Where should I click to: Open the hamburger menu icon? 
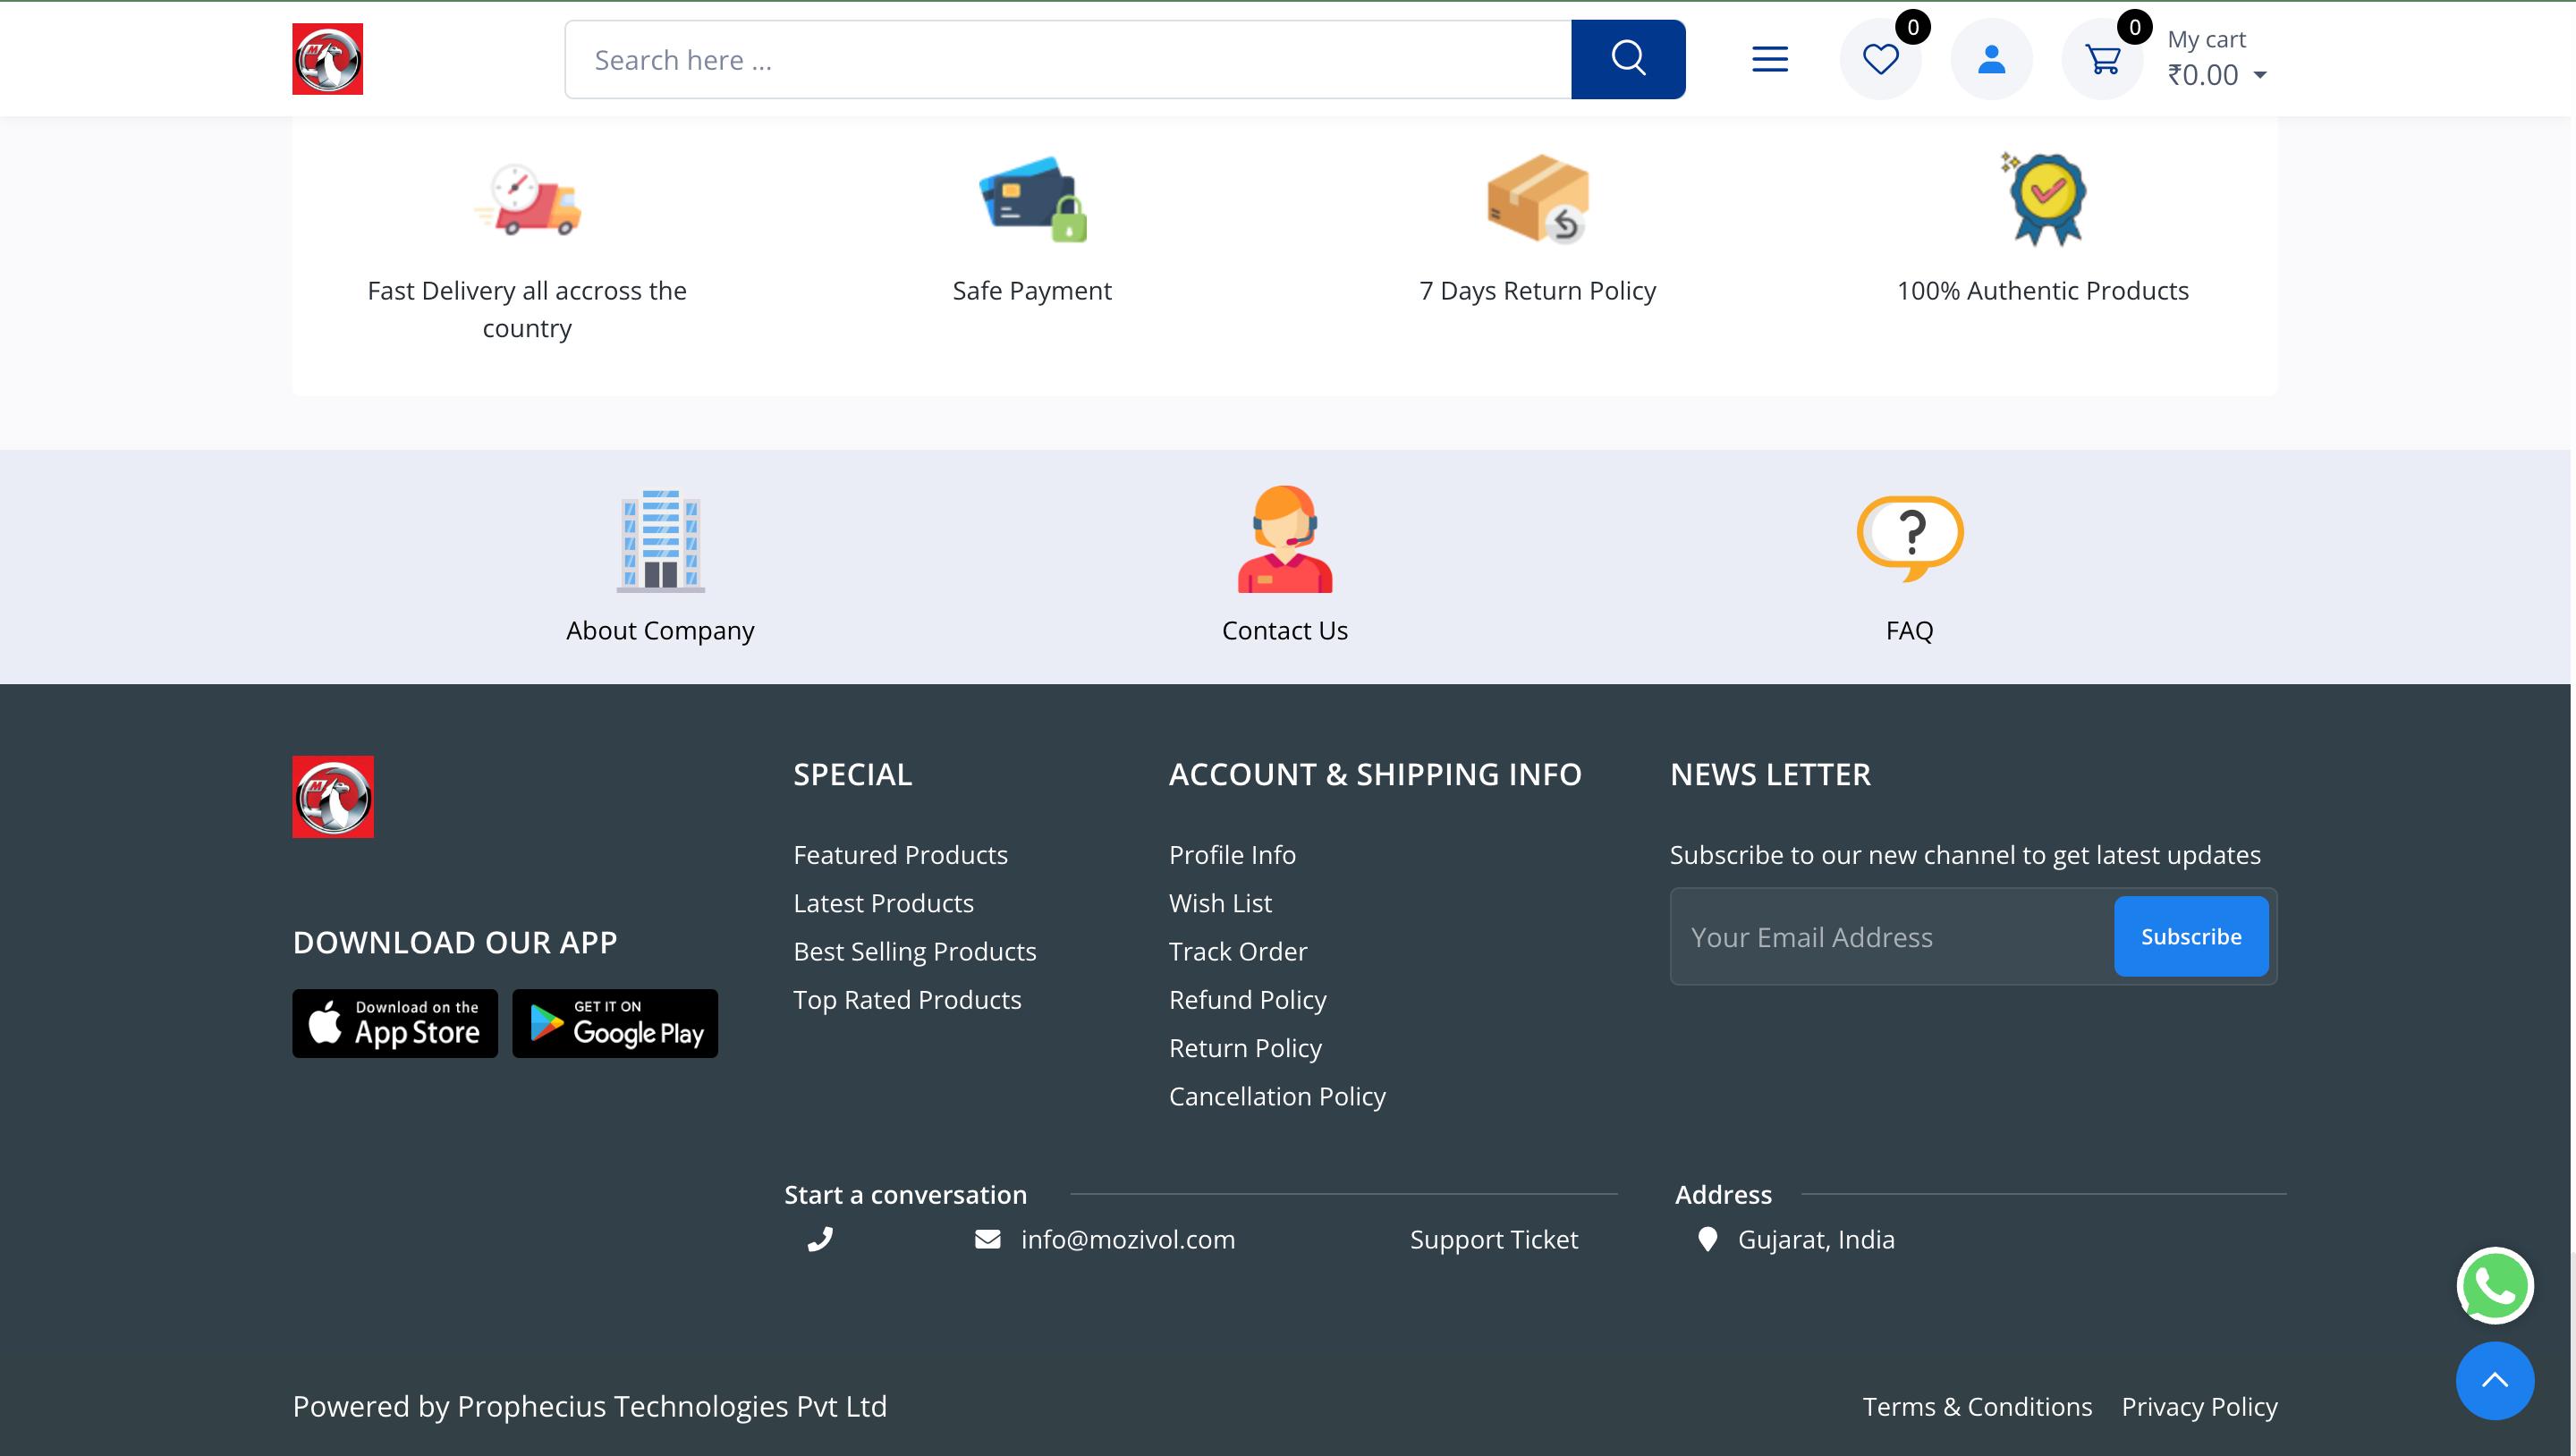(1769, 59)
